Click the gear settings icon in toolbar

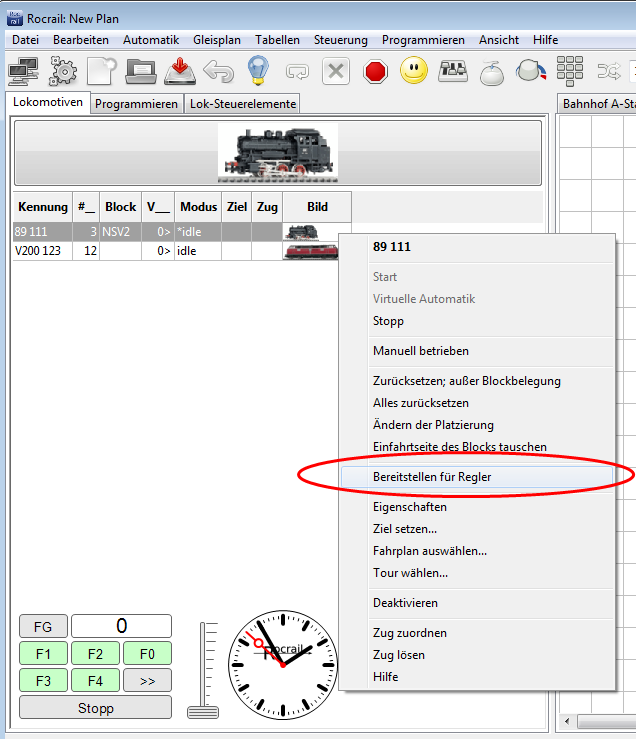point(63,71)
